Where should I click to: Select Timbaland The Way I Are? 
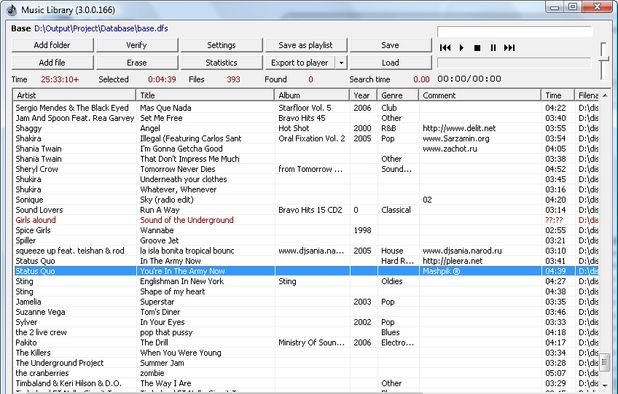(306, 383)
